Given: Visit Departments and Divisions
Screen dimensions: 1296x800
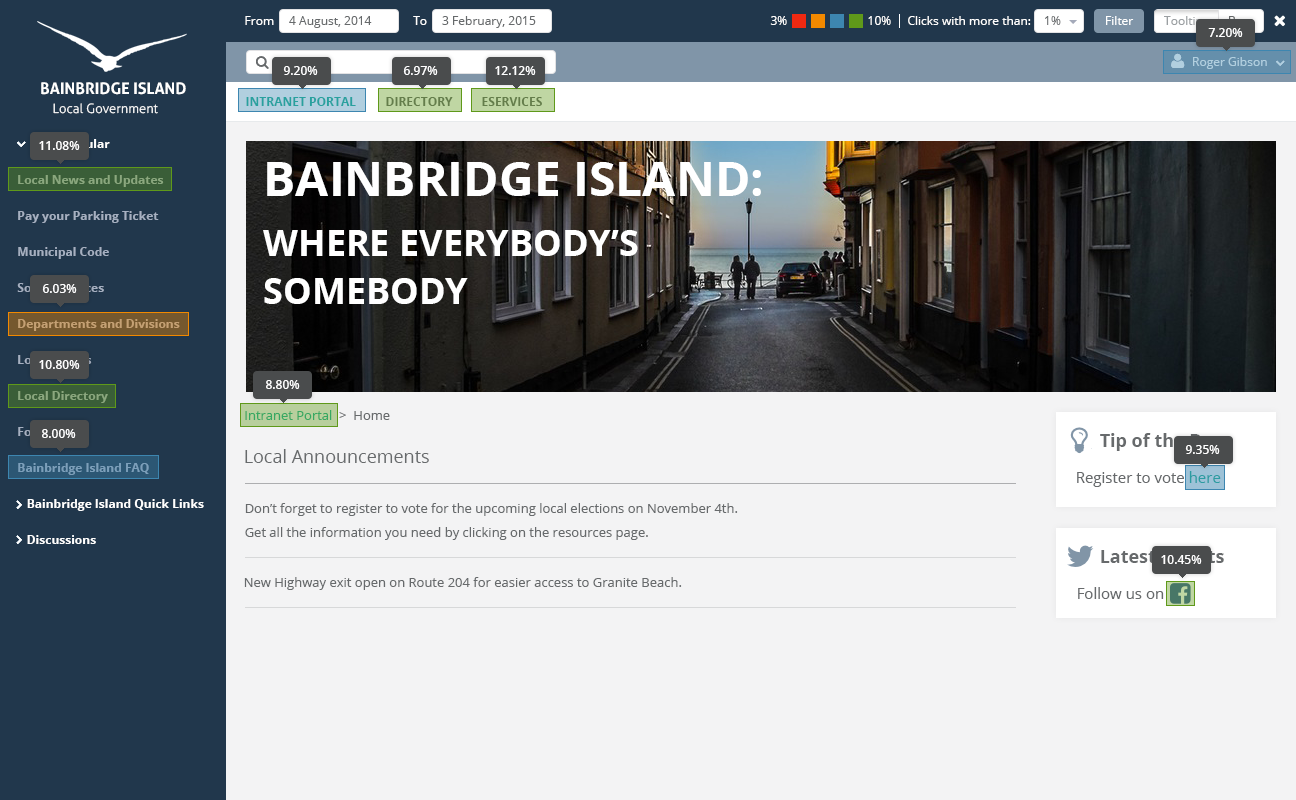Looking at the screenshot, I should (98, 324).
